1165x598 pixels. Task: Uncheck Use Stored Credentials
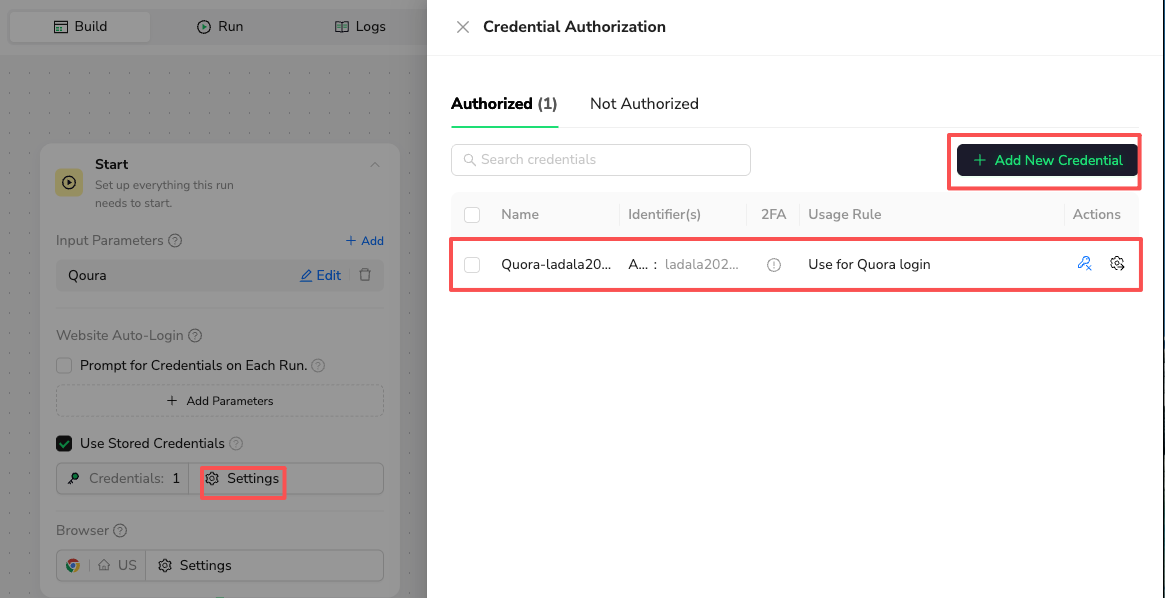pos(64,443)
